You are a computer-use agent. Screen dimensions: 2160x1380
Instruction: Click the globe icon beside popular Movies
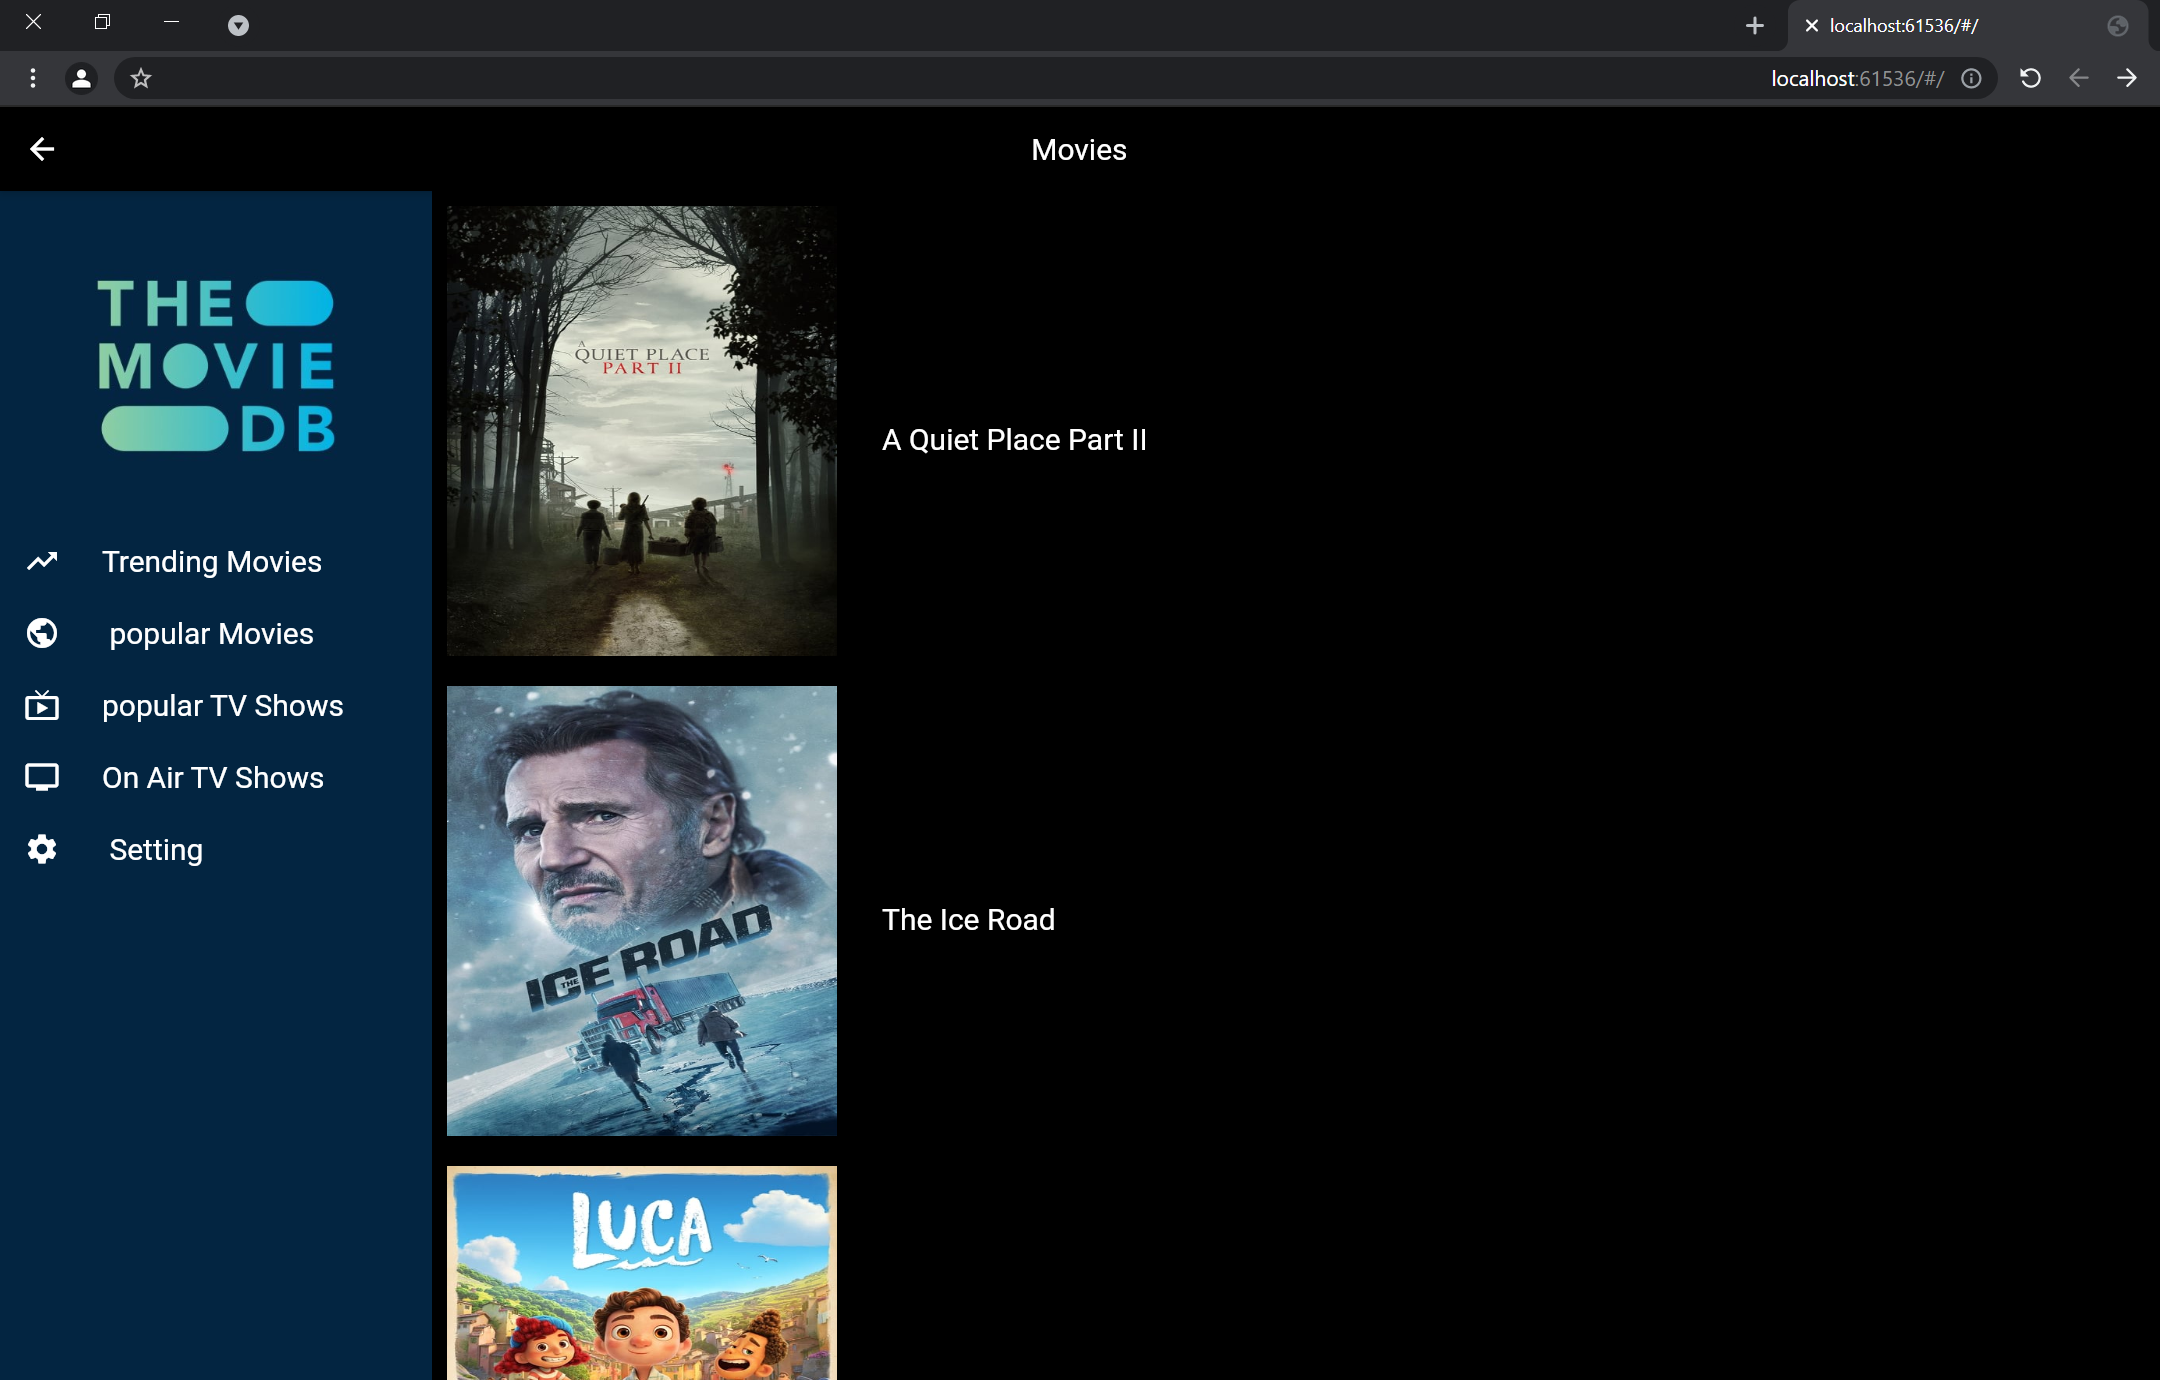tap(42, 633)
